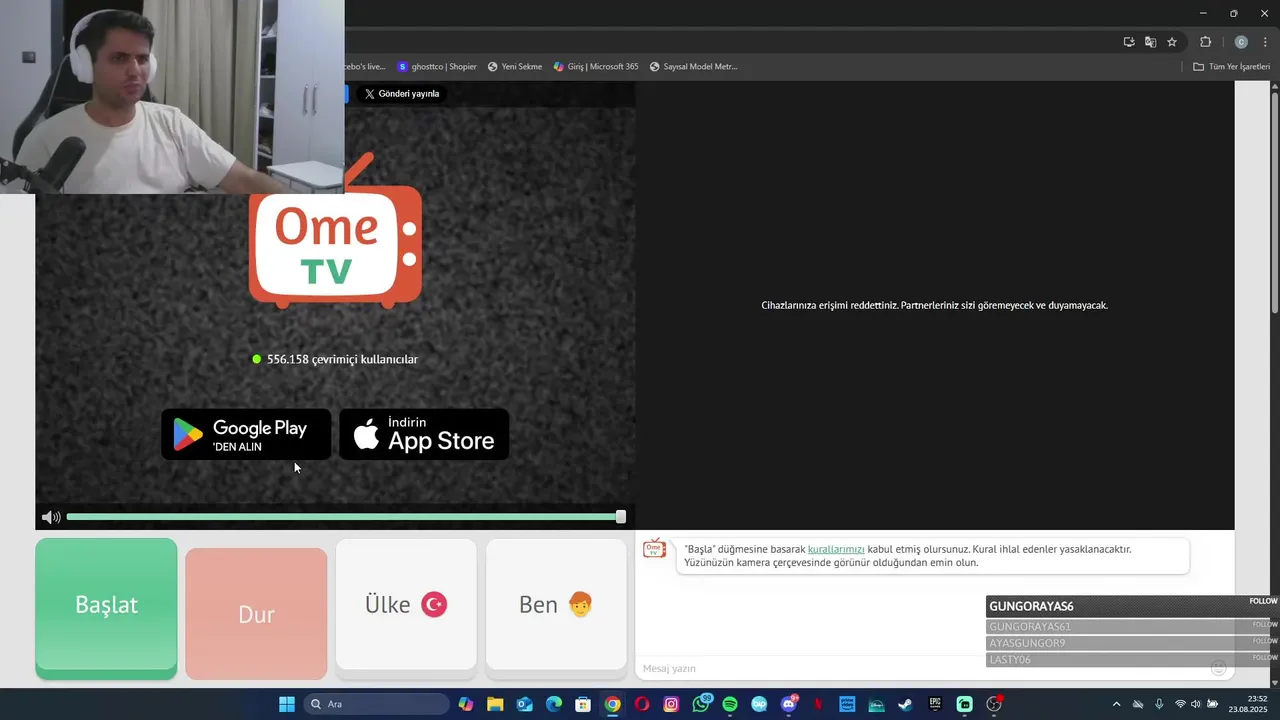Click the Google Play download badge
The width and height of the screenshot is (1280, 720).
246,434
